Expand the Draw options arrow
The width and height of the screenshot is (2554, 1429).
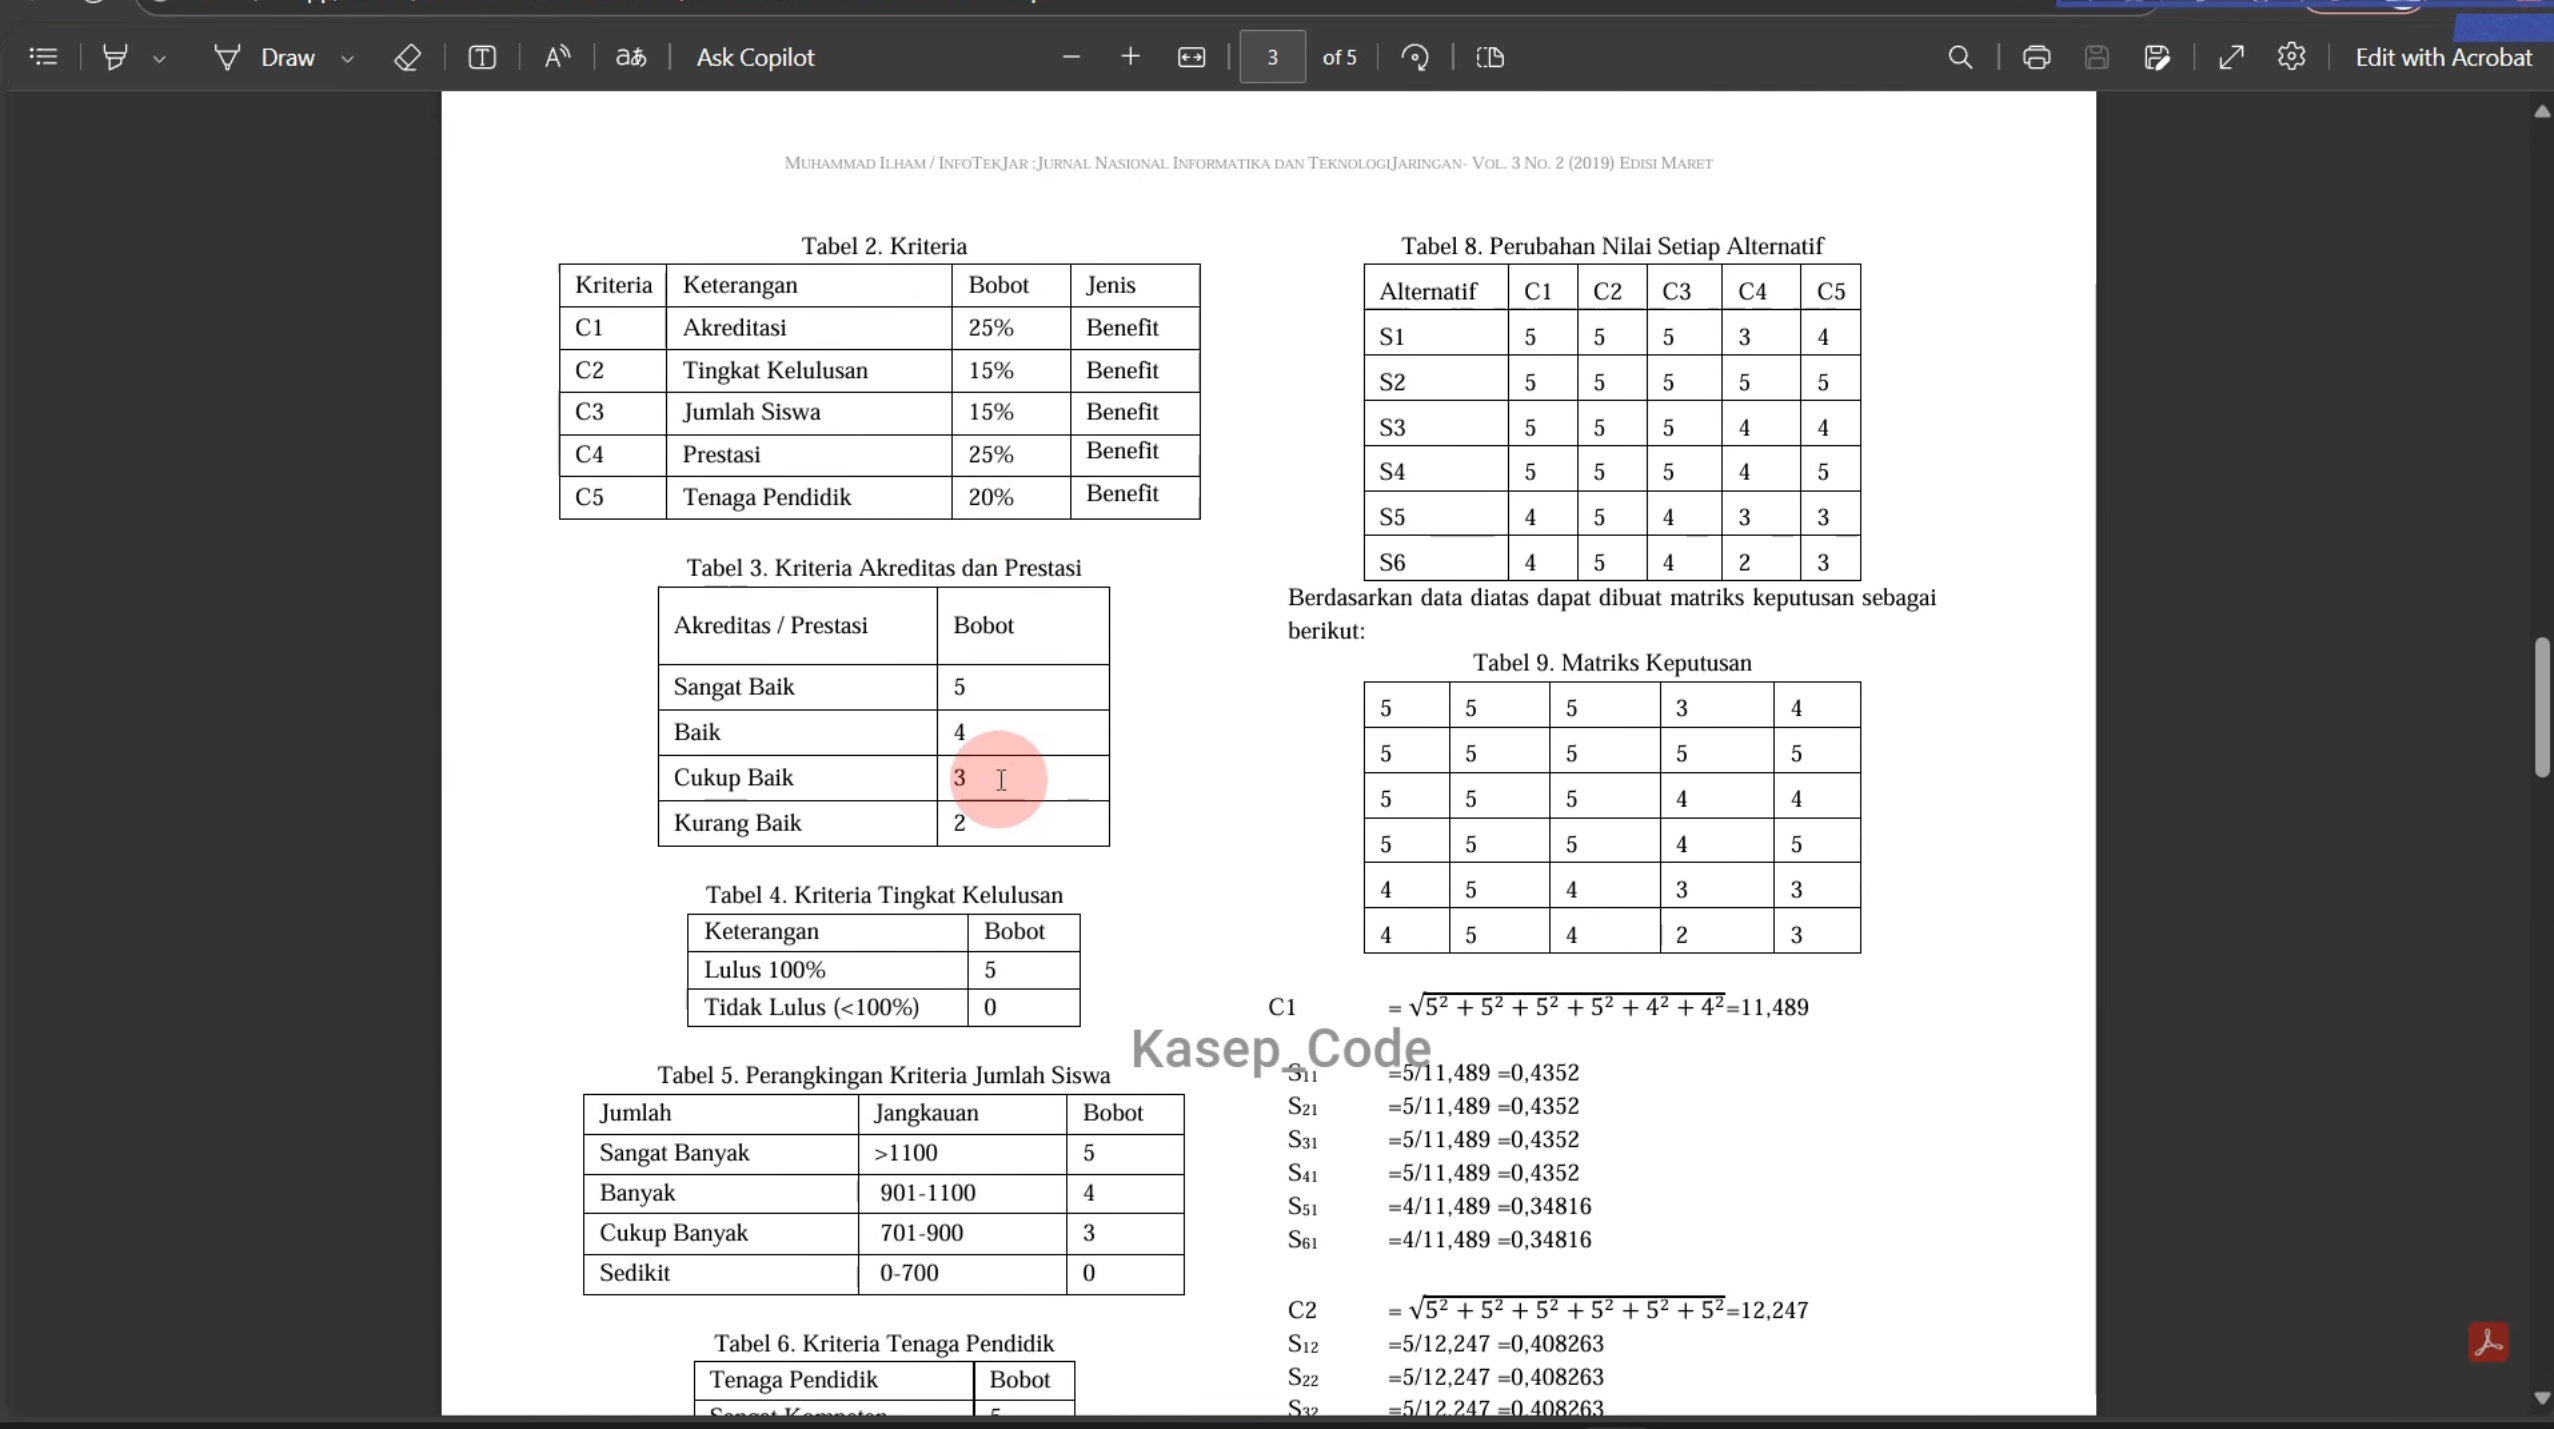(x=347, y=59)
